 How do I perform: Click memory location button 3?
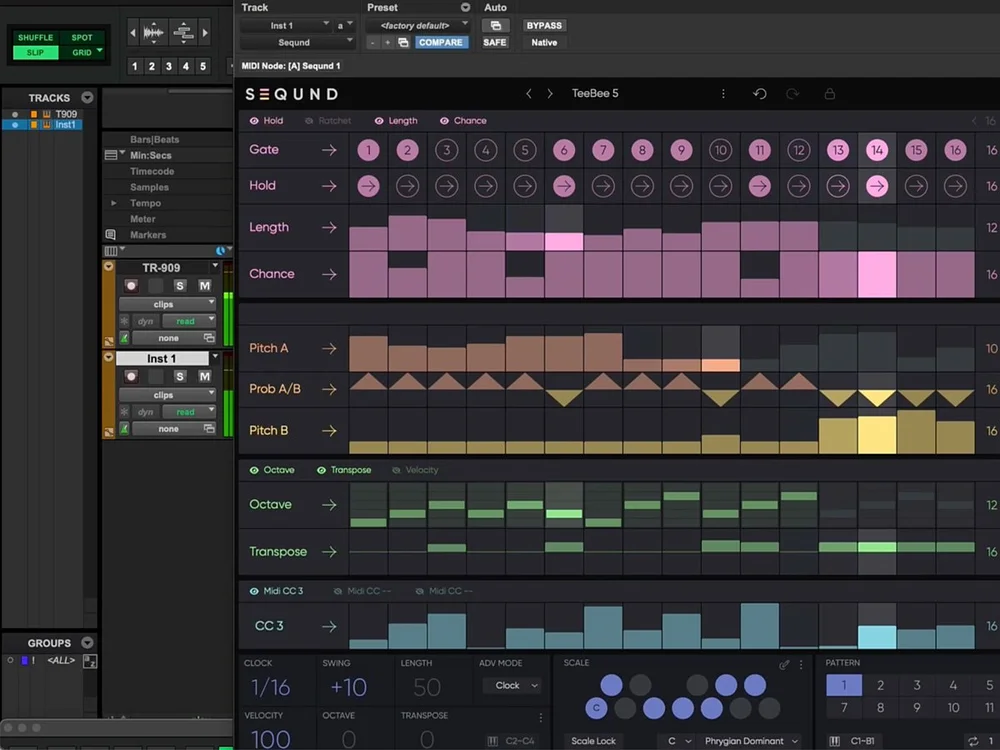[x=168, y=66]
